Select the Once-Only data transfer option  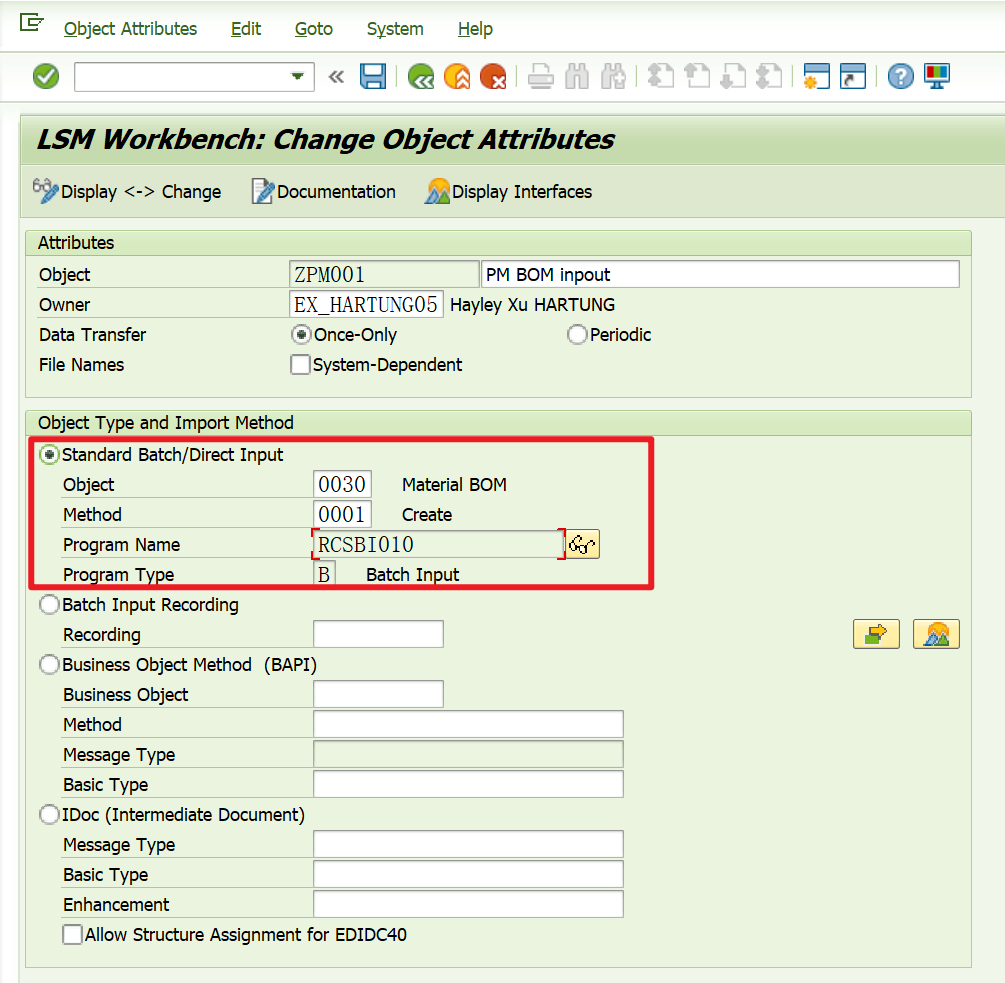[301, 334]
